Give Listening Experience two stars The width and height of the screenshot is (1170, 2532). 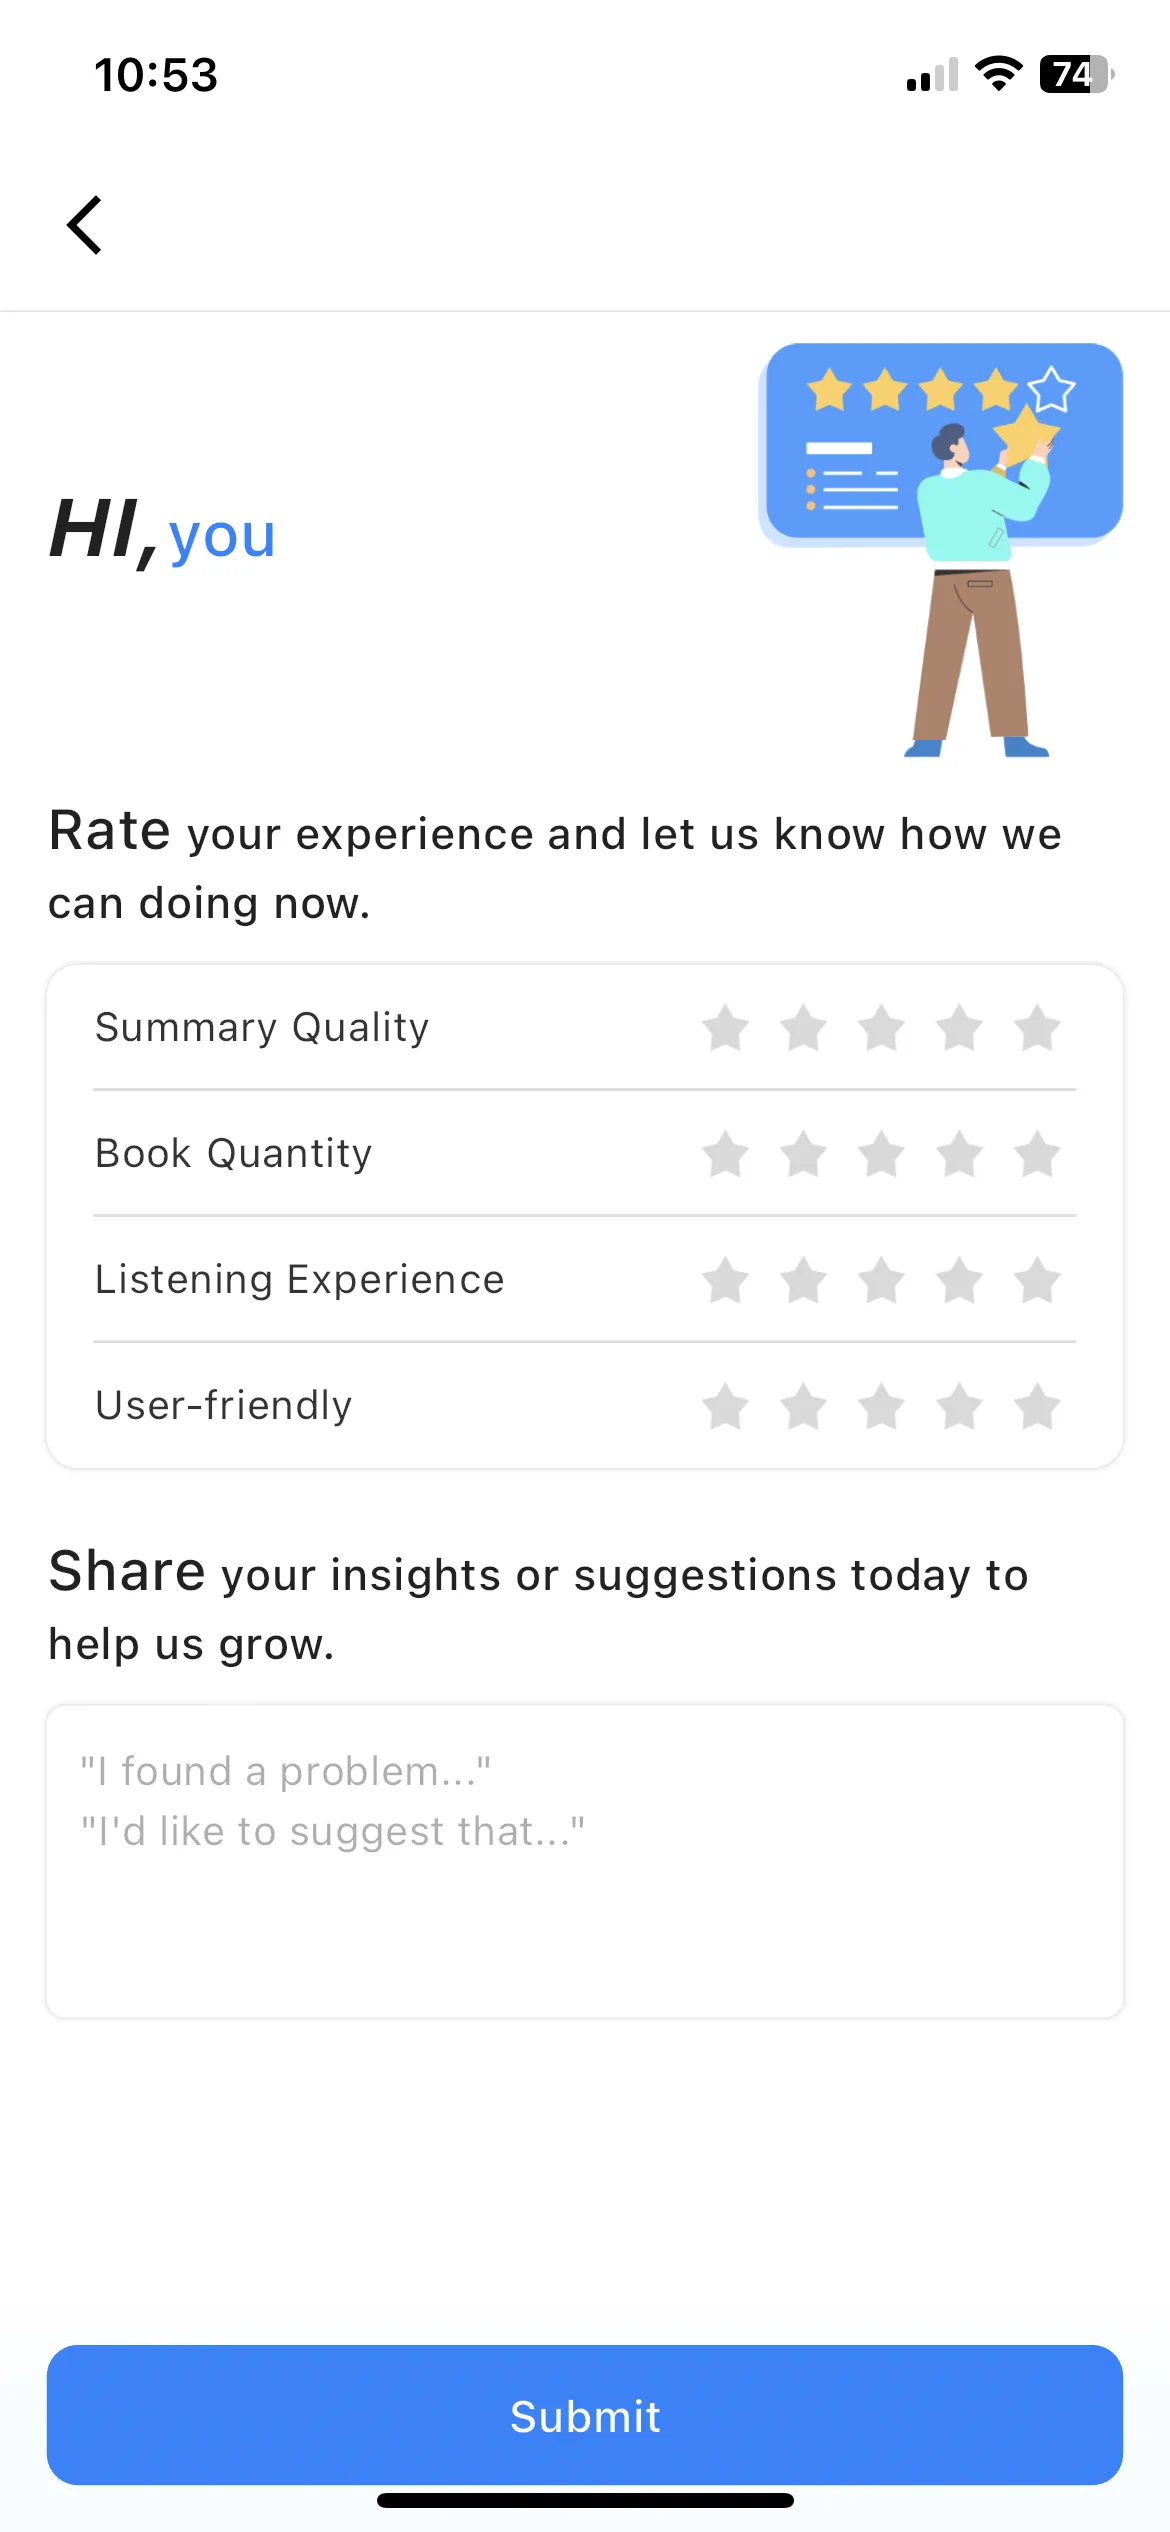804,1280
